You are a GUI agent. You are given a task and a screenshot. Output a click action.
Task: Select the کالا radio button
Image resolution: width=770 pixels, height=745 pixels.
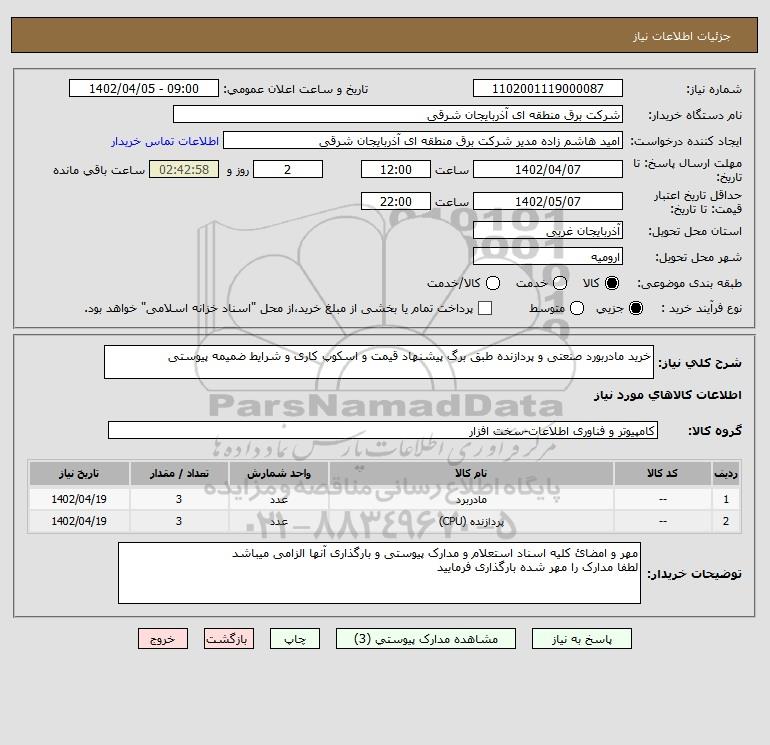(x=612, y=283)
